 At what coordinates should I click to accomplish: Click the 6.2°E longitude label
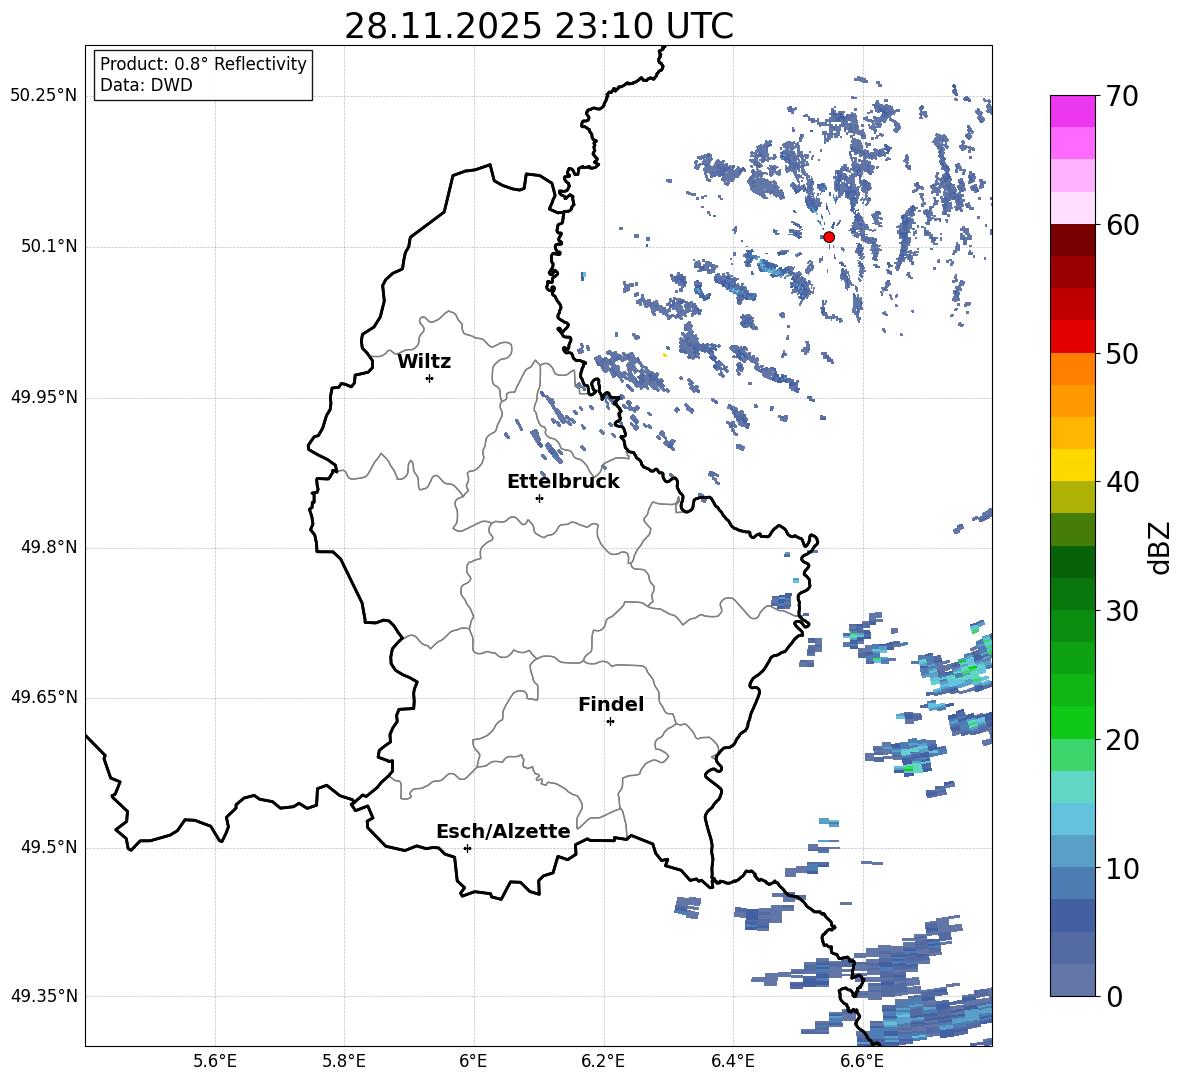[603, 1061]
